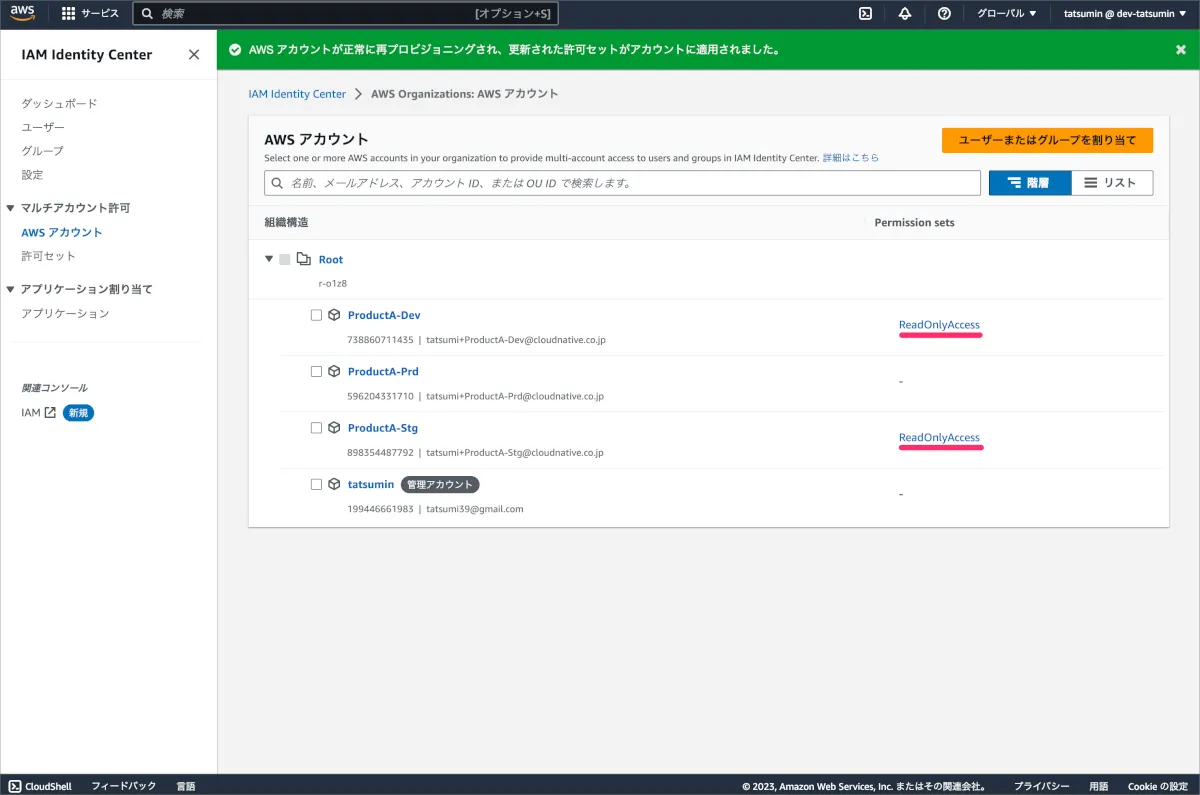Open グループ in sidebar
Screen dimensions: 1200x795
42,151
